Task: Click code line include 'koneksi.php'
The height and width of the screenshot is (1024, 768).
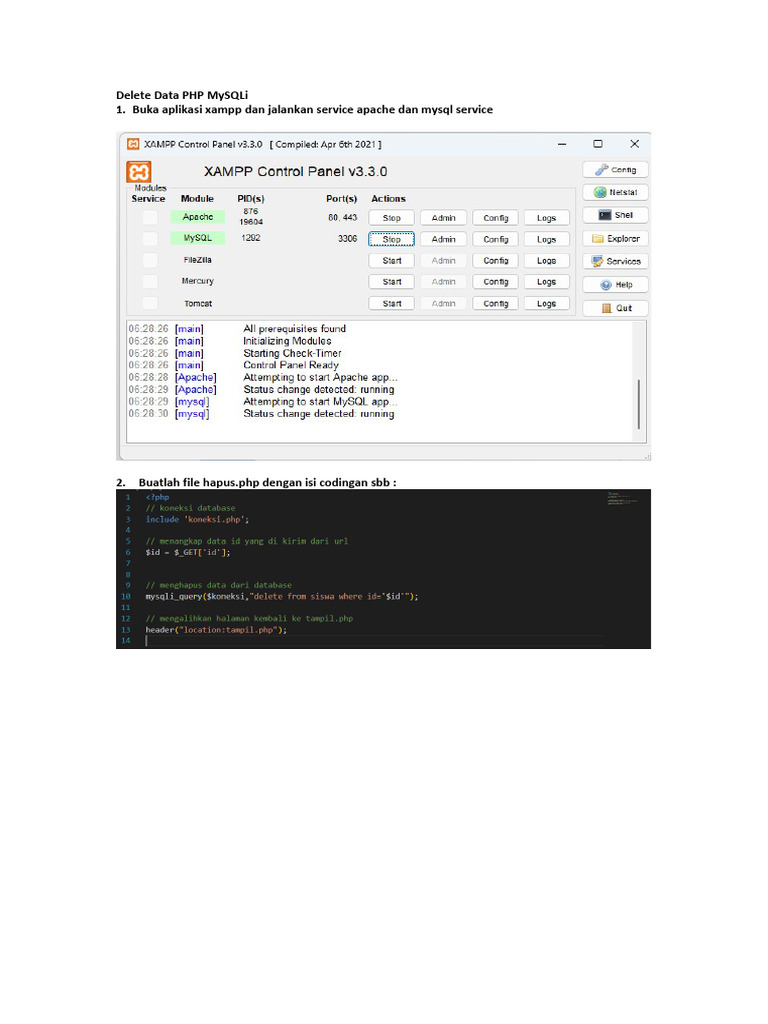Action: pos(197,520)
